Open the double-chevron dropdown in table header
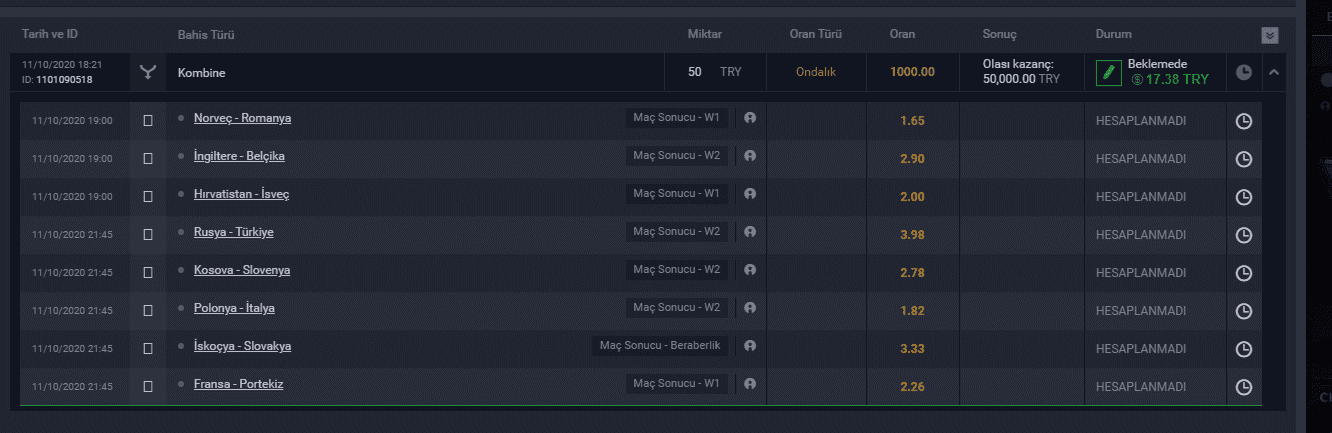Screen dimensions: 1332x433 click(x=1270, y=35)
